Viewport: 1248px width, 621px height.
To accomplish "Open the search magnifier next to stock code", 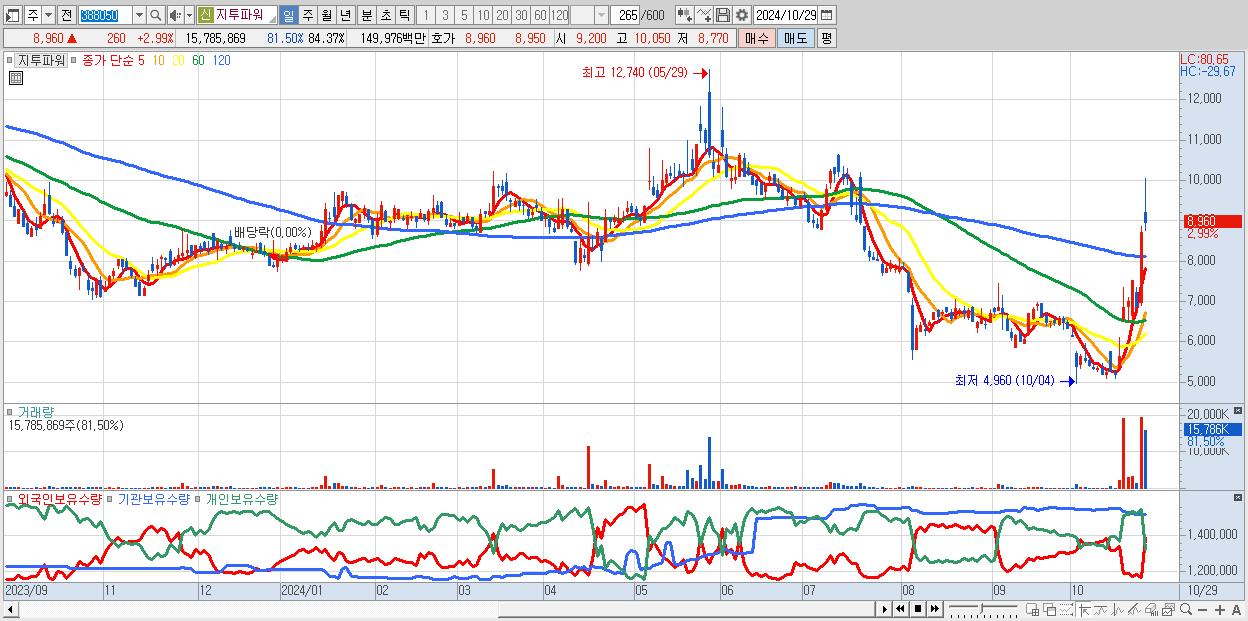I will tap(156, 15).
